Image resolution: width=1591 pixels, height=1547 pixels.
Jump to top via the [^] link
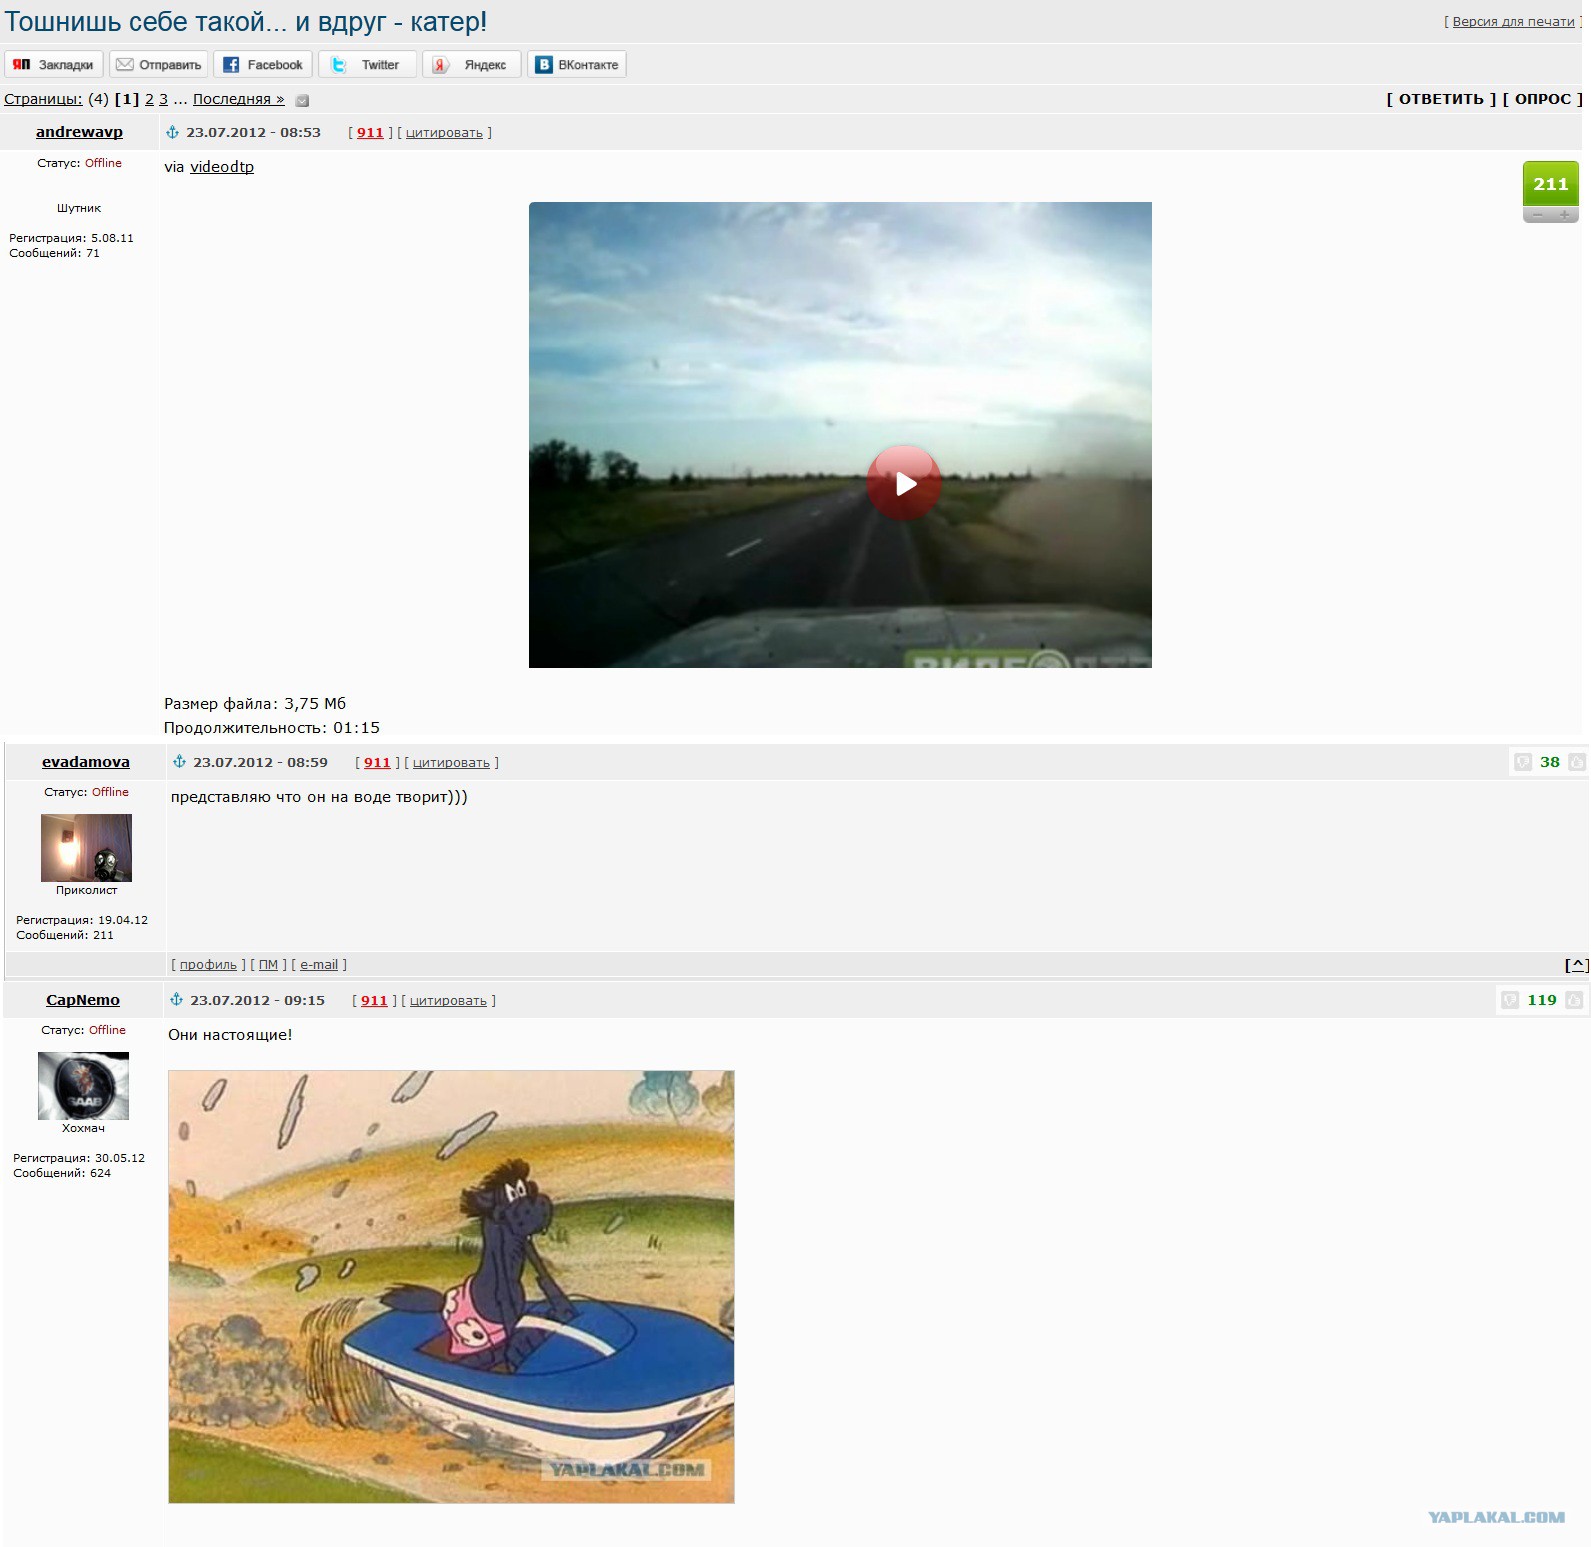[x=1577, y=965]
